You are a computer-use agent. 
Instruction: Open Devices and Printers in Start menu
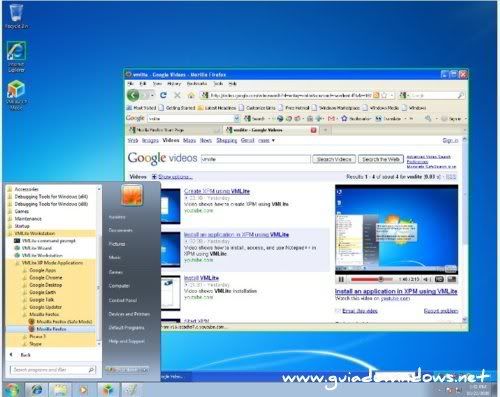pos(129,314)
